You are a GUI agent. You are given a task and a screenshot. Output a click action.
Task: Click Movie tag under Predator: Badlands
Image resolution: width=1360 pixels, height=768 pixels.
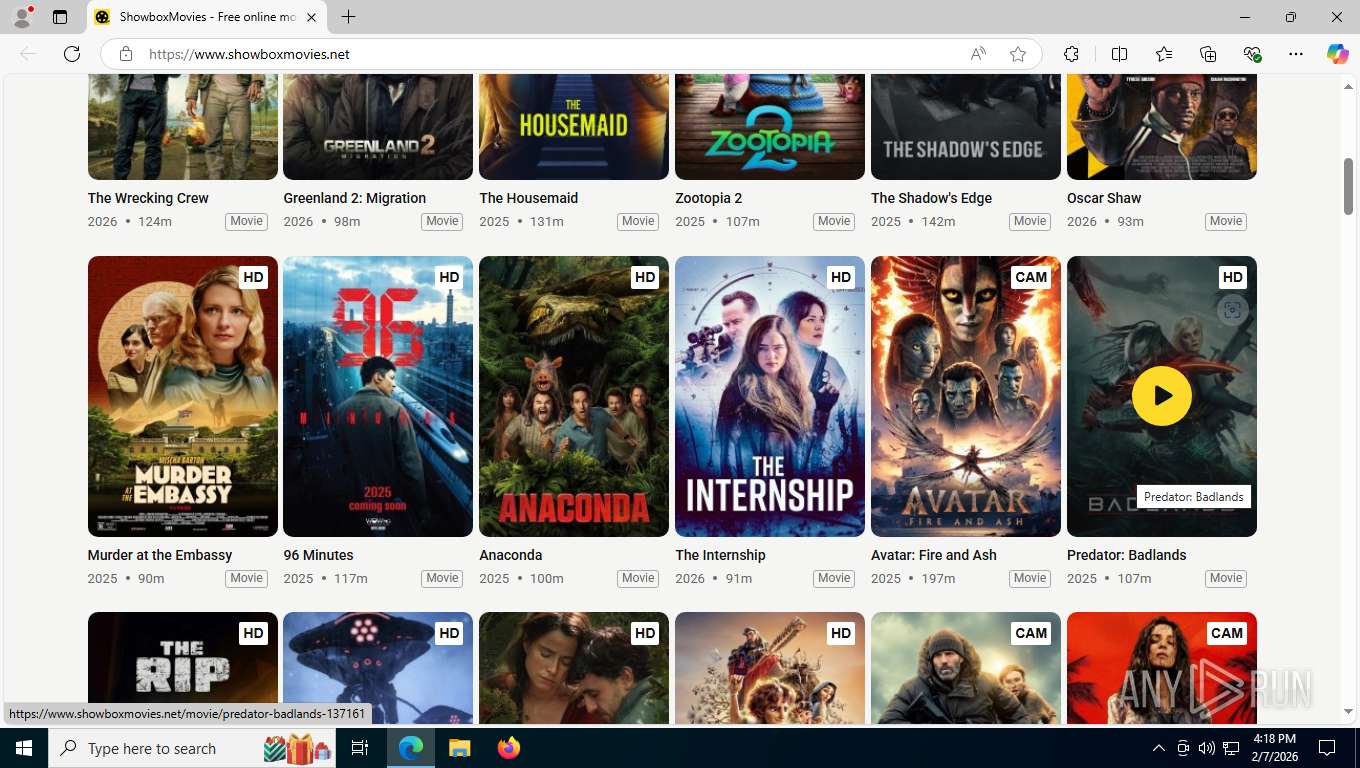click(1226, 578)
